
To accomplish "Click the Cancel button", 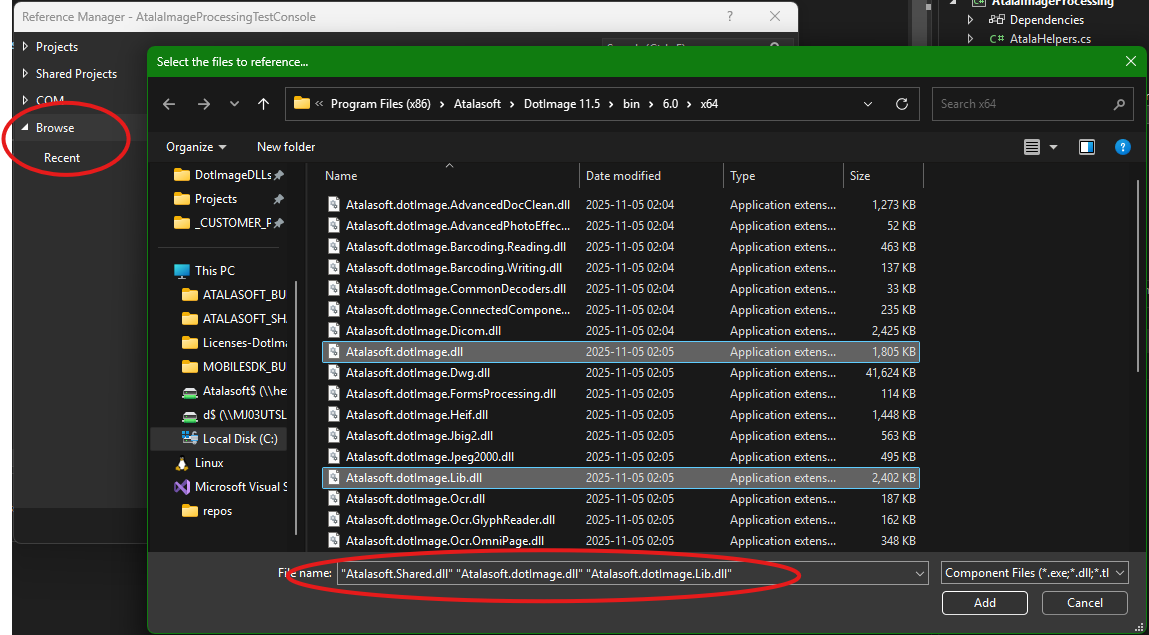I will point(1084,603).
